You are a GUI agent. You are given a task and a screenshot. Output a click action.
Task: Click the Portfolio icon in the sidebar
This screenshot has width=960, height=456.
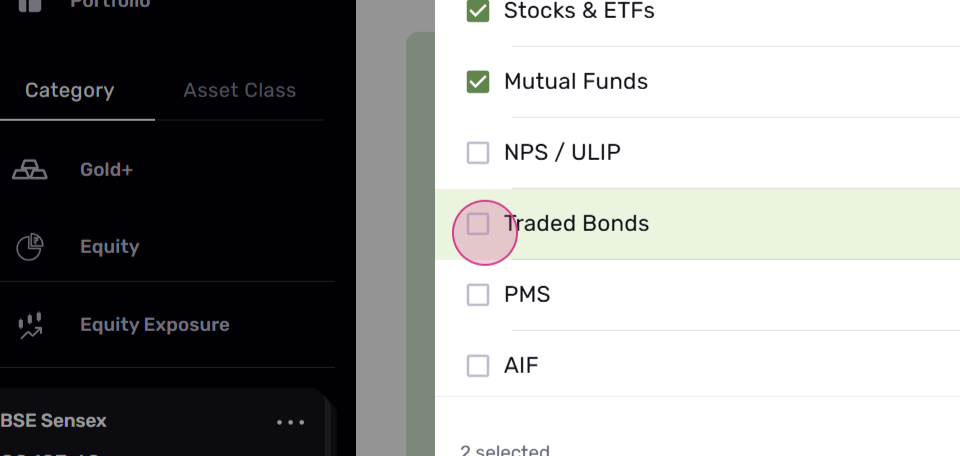click(x=29, y=5)
